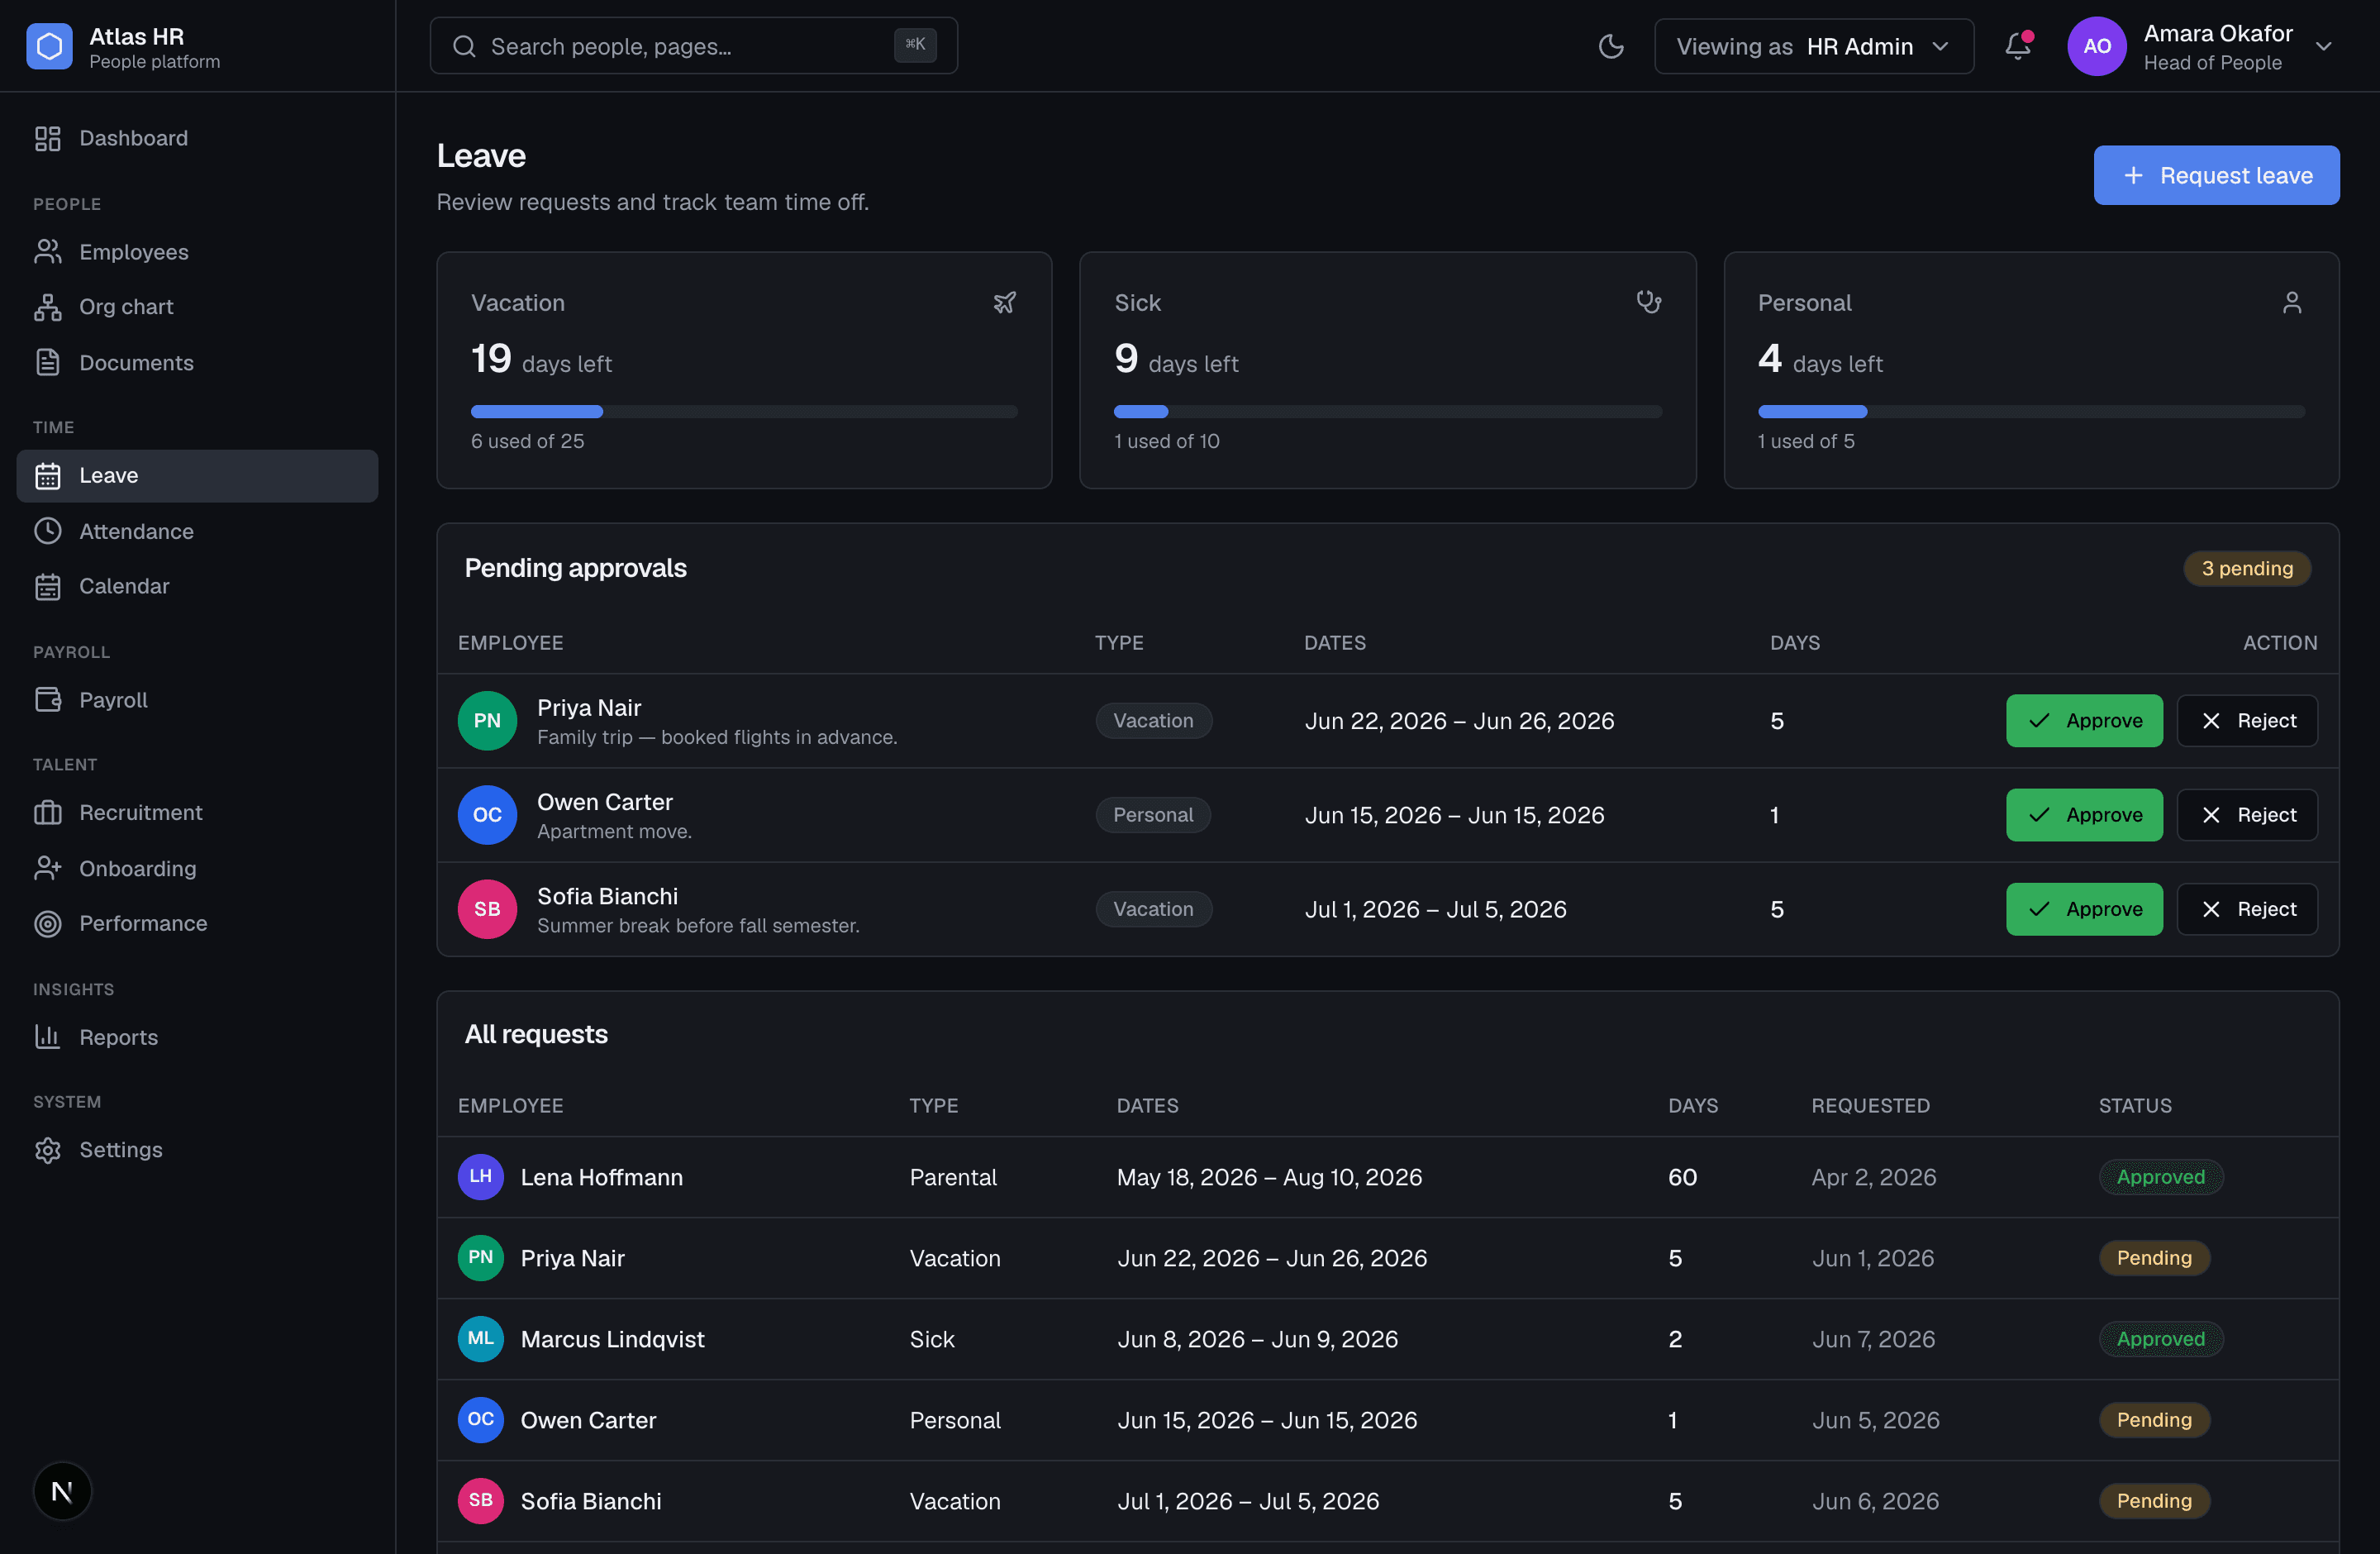Click the Leave calendar icon in sidebar
This screenshot has height=1554, width=2380.
tap(48, 476)
